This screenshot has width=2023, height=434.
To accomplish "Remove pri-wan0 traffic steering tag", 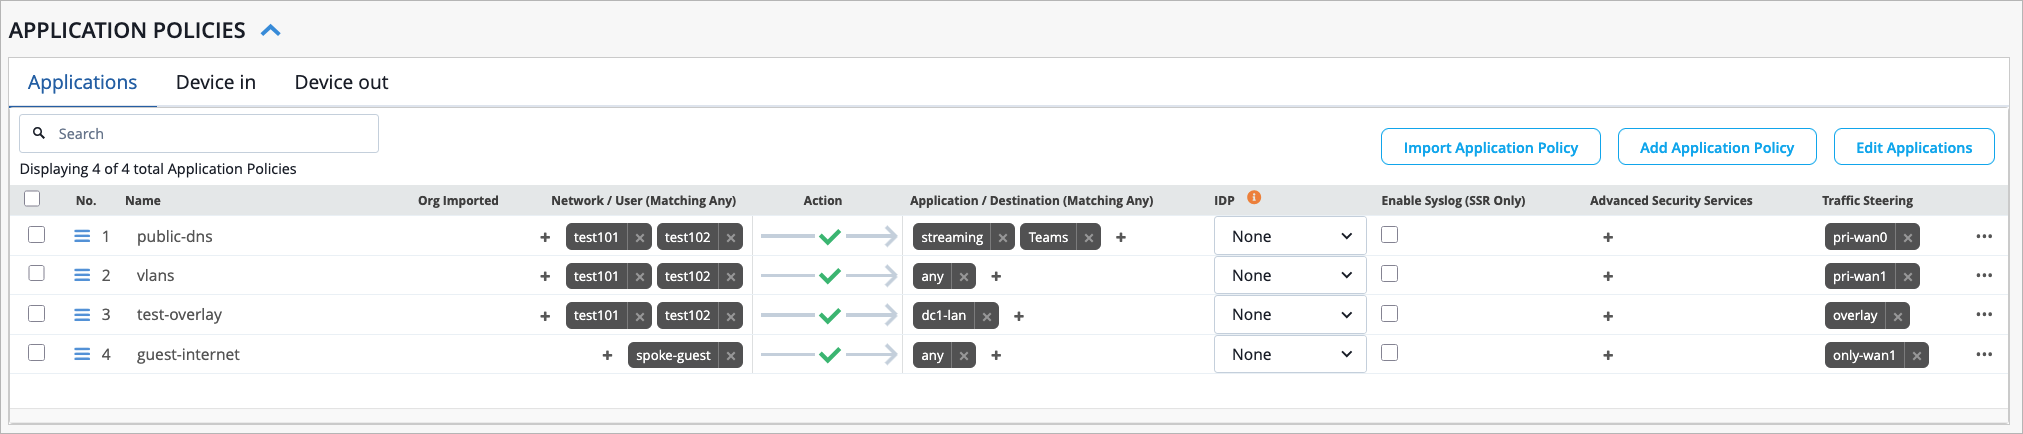I will pos(1908,238).
